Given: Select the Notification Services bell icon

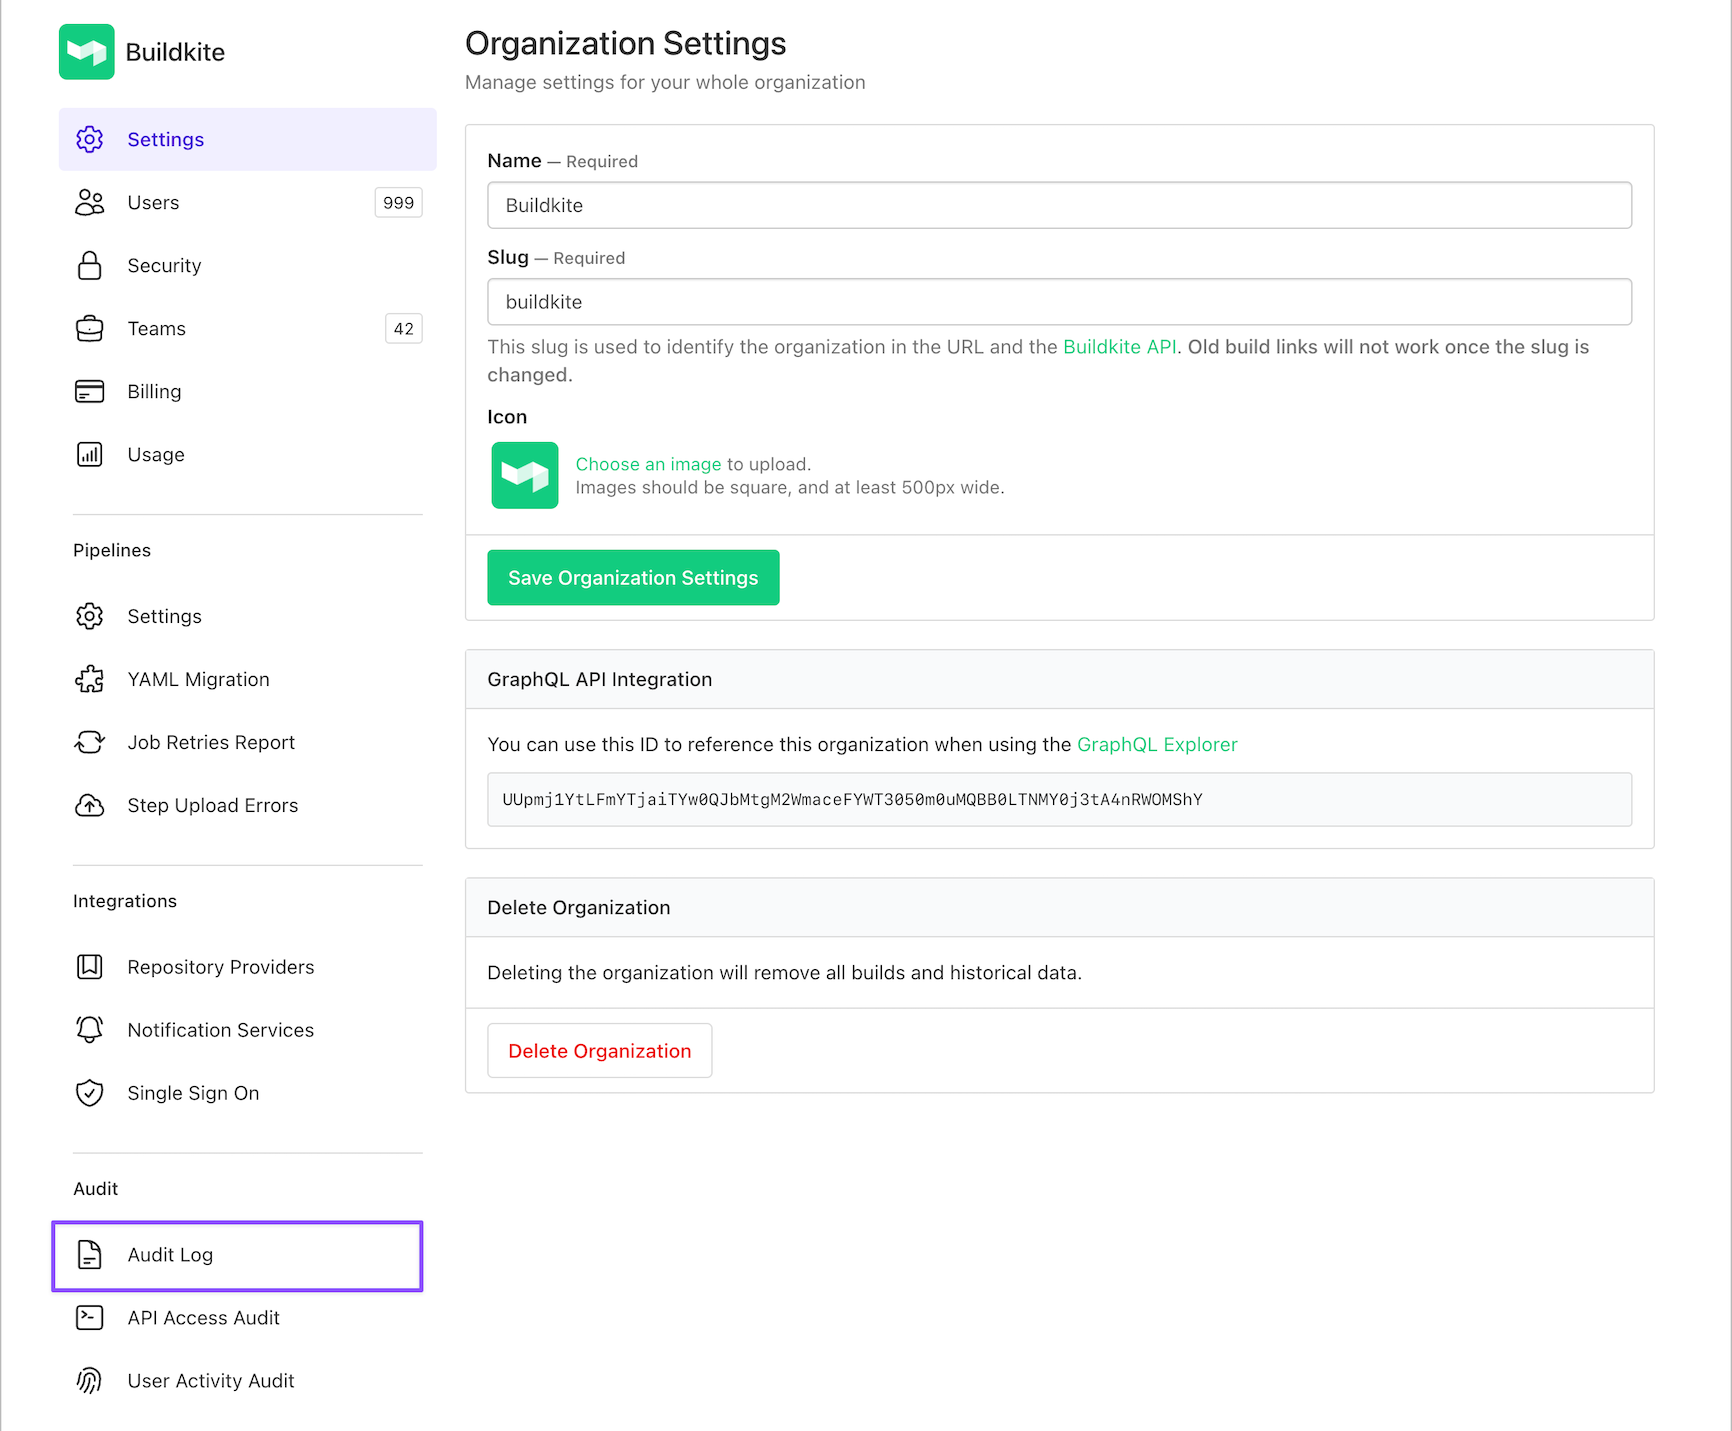Looking at the screenshot, I should click(90, 1029).
